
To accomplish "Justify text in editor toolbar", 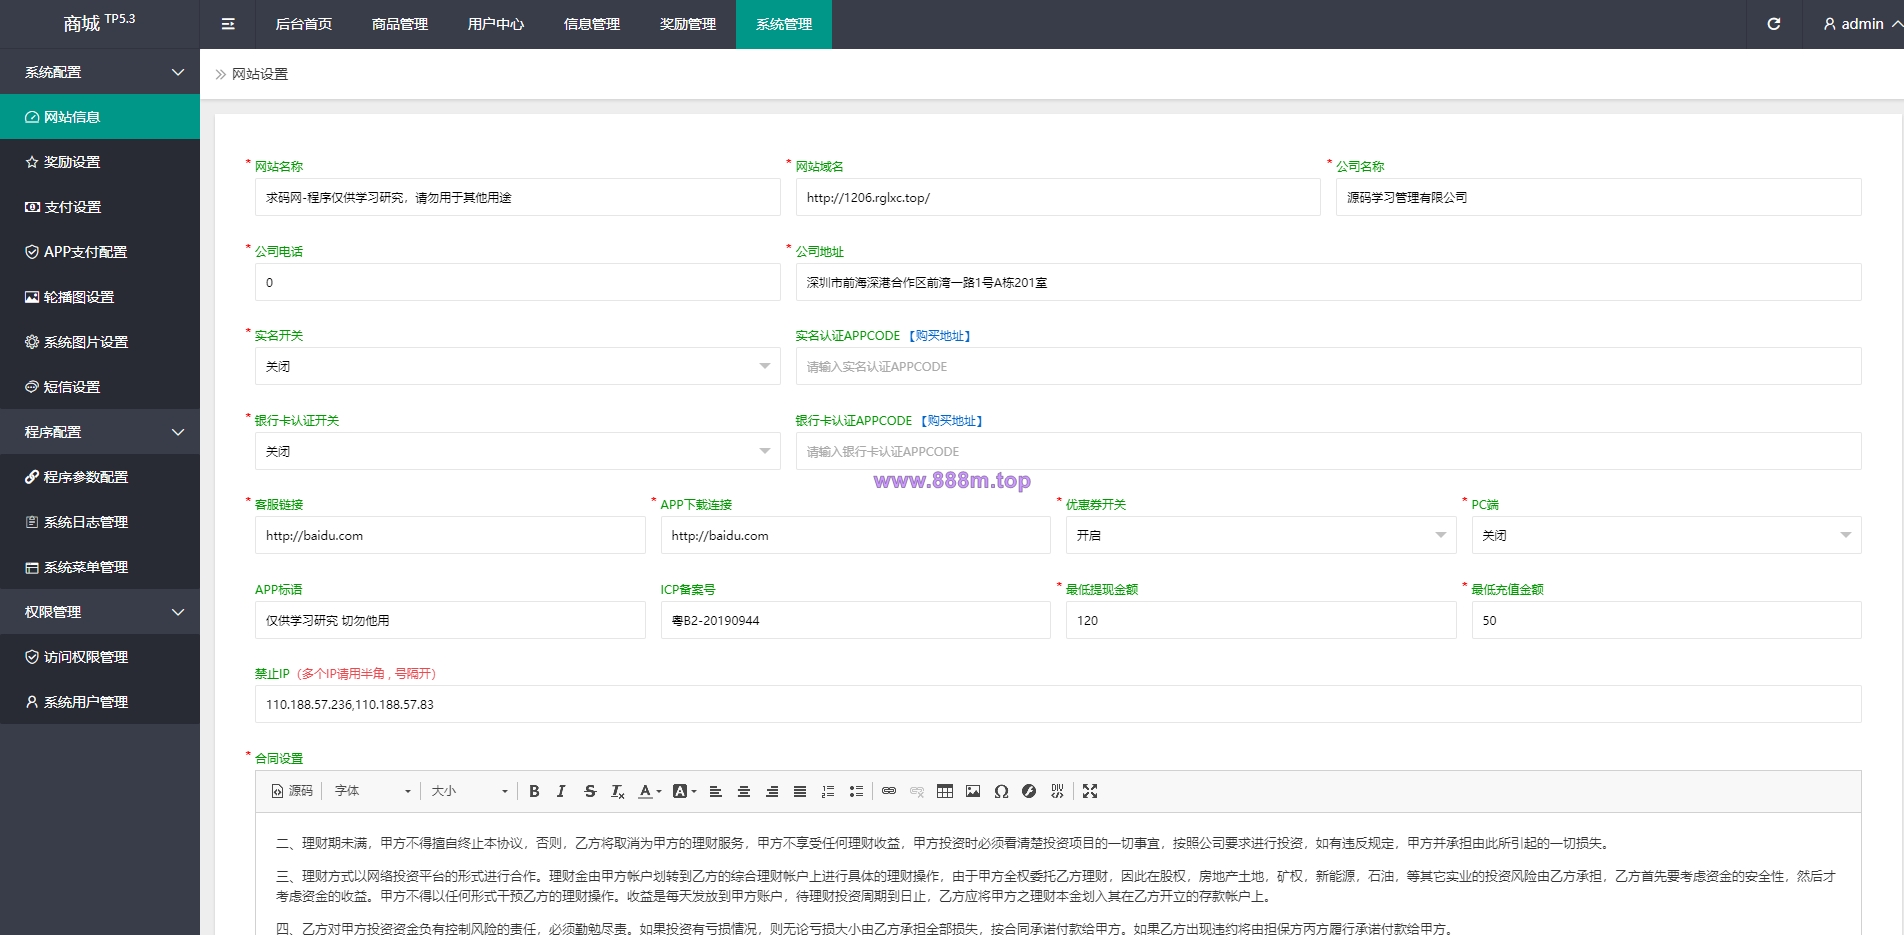I will [800, 791].
